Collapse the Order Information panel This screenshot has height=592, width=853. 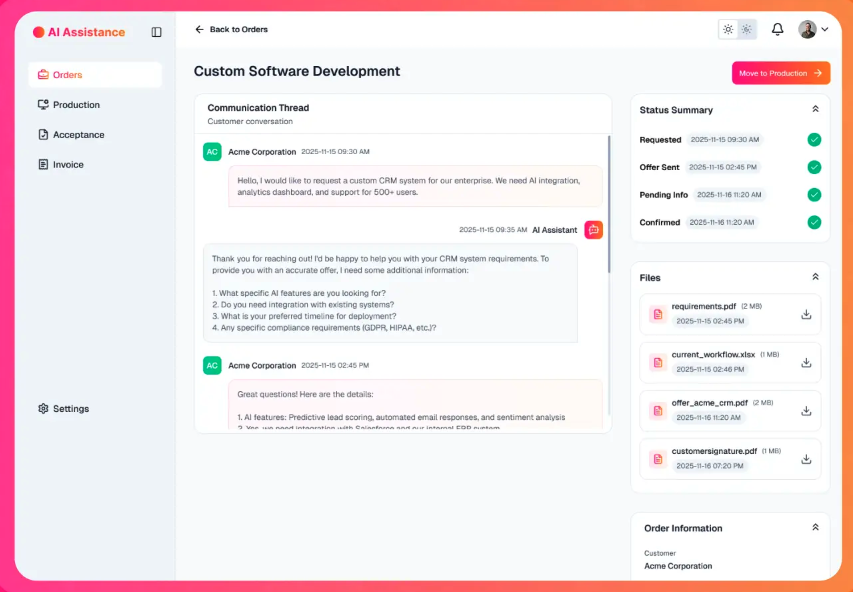(x=815, y=527)
